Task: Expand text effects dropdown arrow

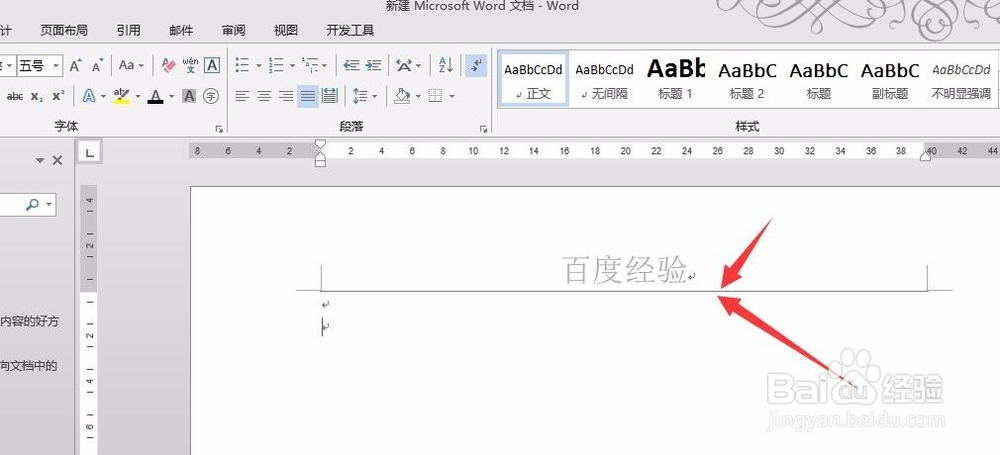Action: (x=103, y=97)
